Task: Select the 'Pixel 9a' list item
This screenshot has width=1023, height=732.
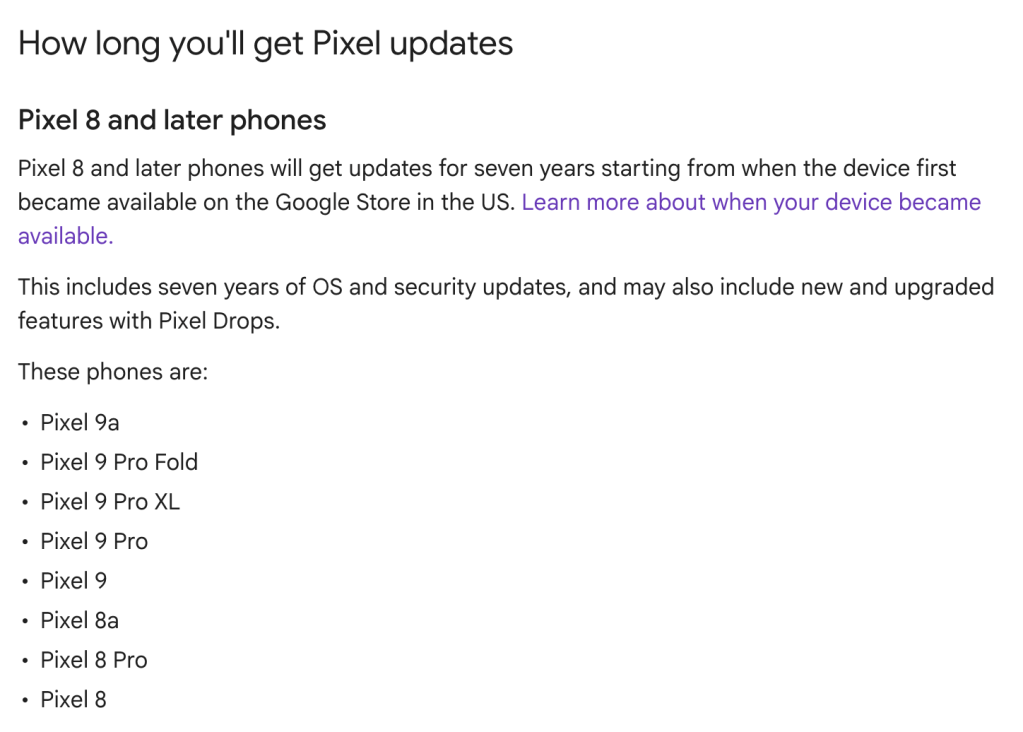Action: click(80, 423)
